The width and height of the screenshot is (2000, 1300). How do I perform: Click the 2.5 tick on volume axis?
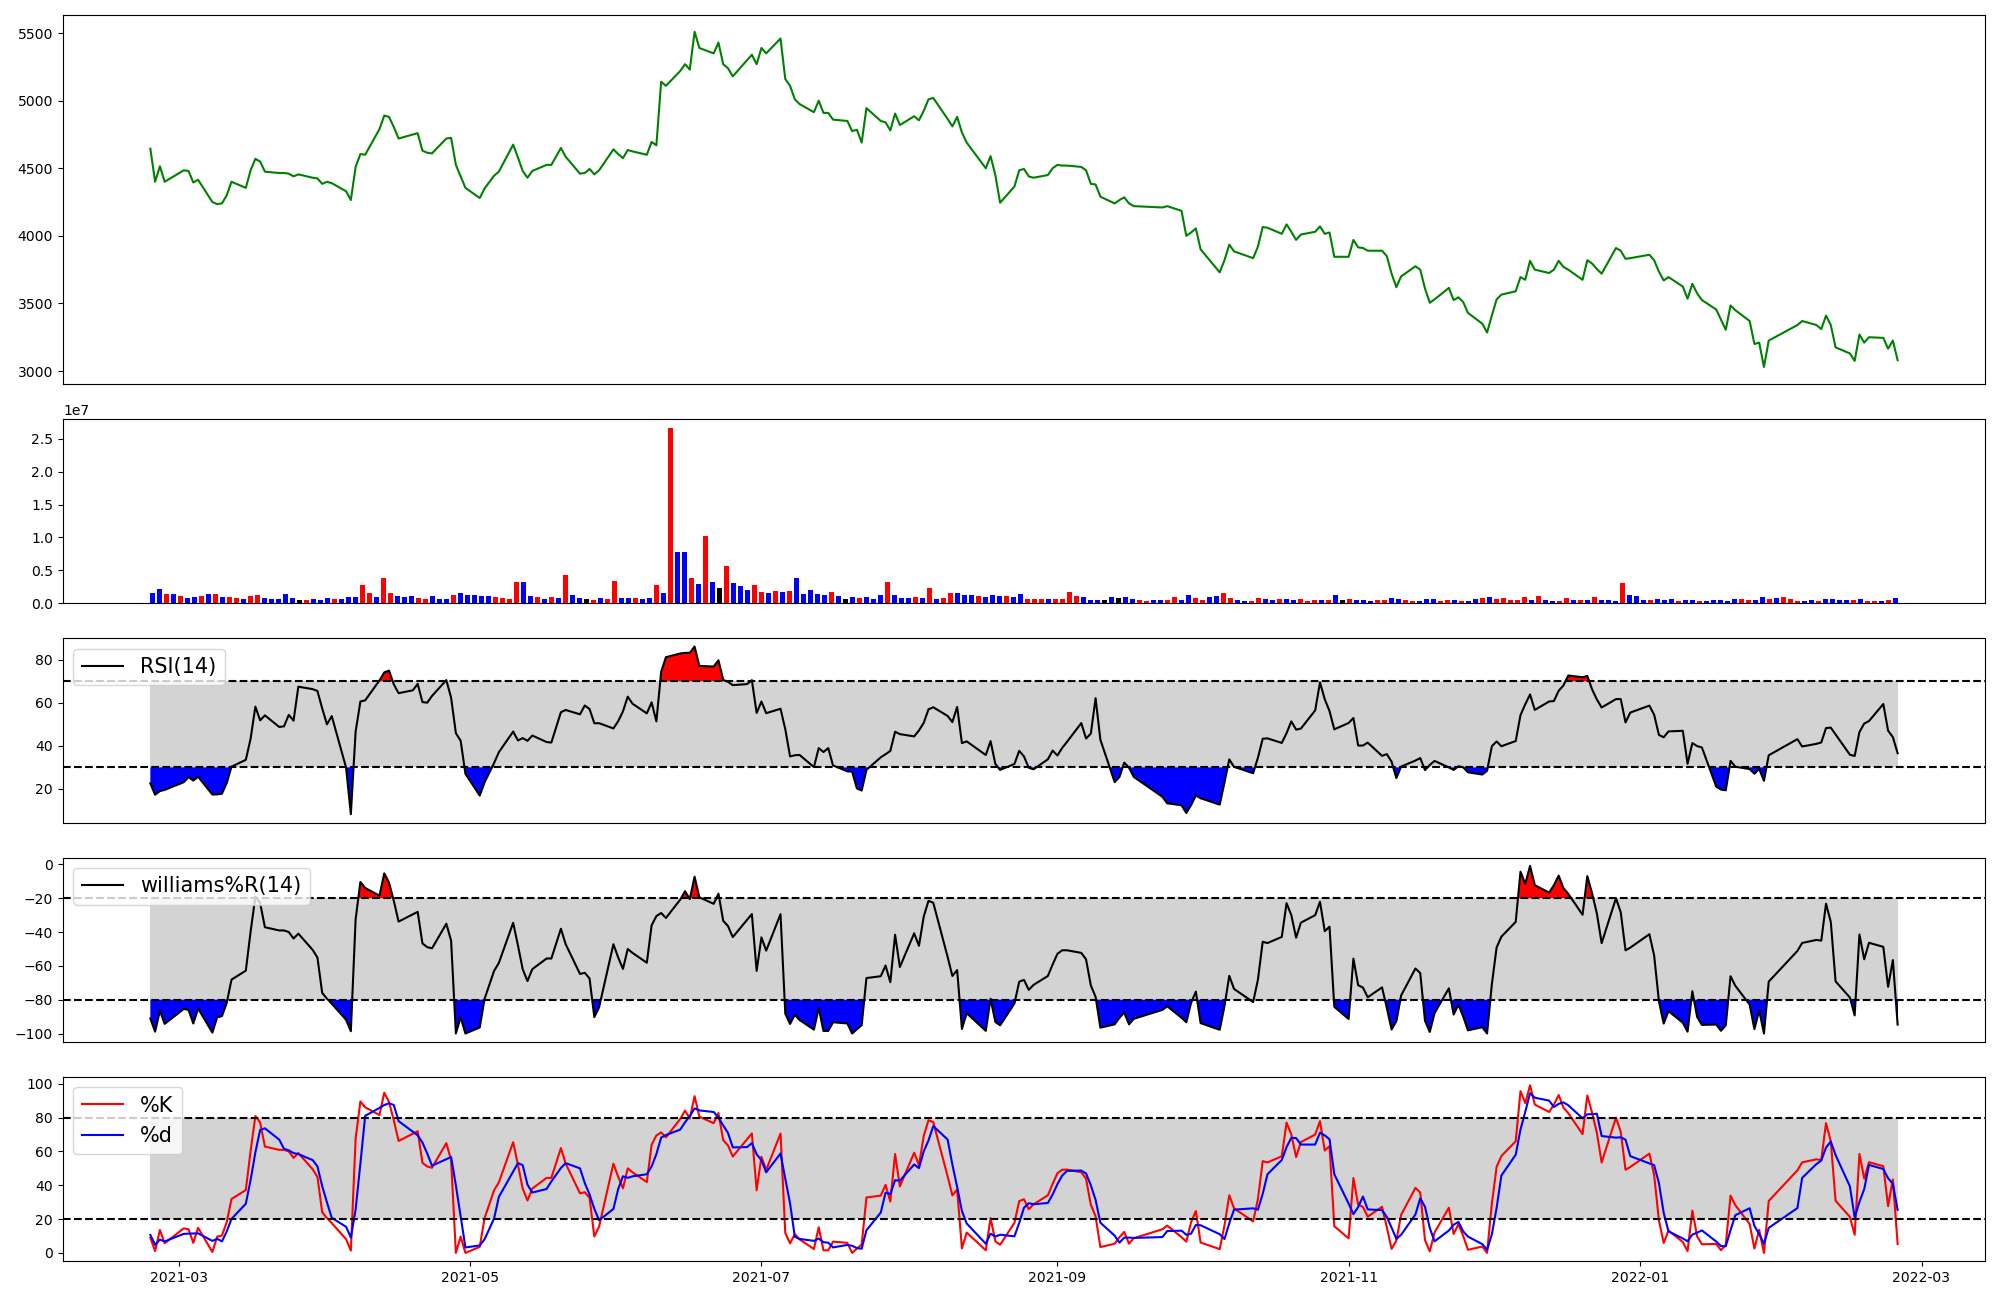[x=42, y=439]
